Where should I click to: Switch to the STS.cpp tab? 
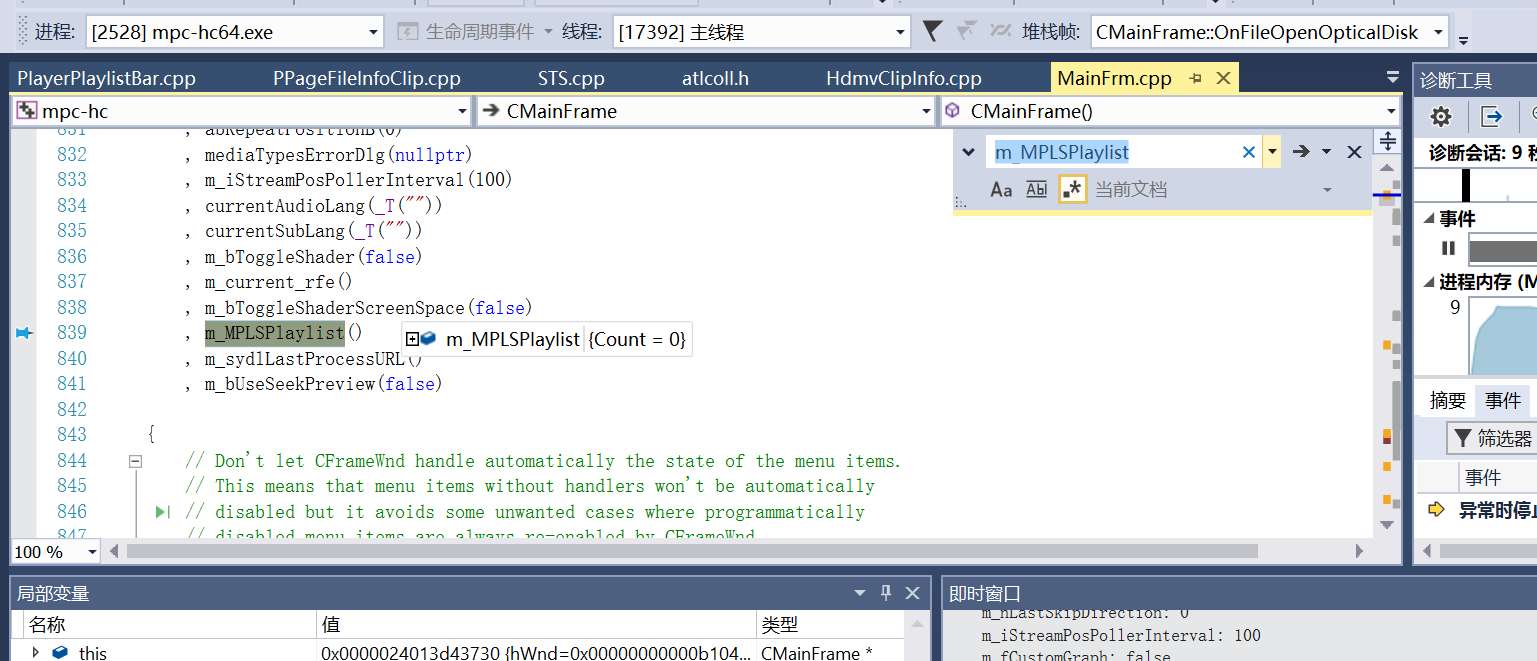point(571,77)
